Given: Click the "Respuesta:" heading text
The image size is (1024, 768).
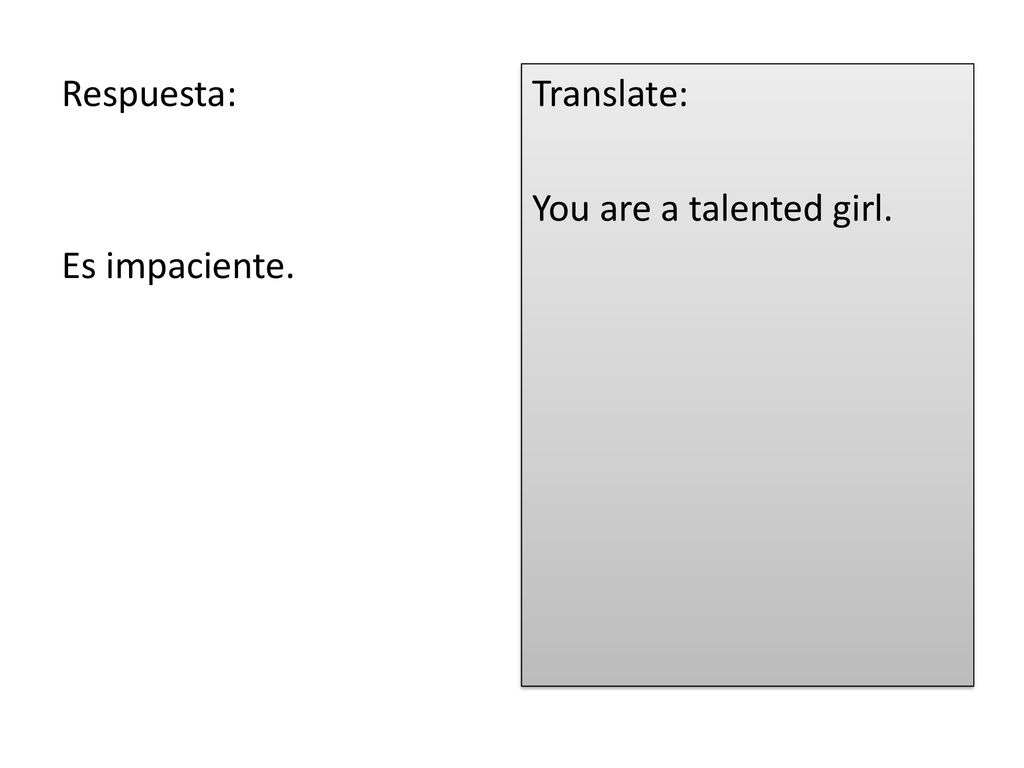Looking at the screenshot, I should click(x=149, y=95).
